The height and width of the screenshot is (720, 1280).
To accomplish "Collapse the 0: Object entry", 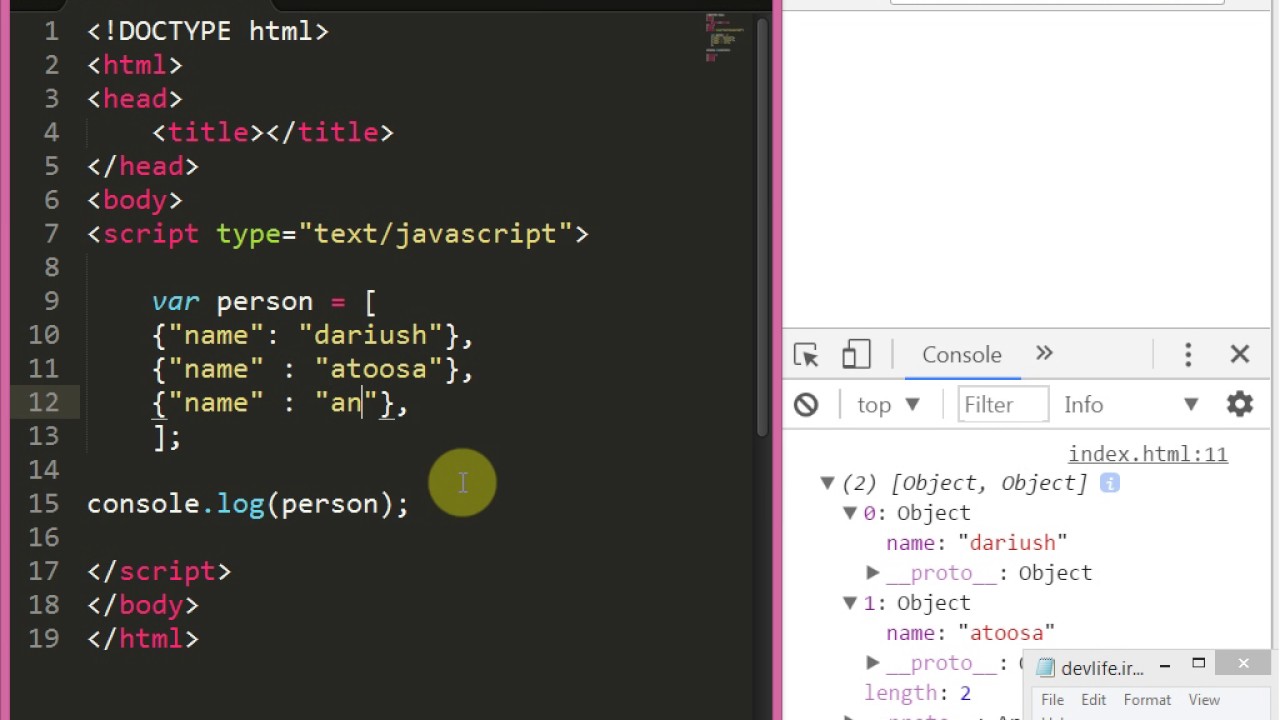I will 849,513.
